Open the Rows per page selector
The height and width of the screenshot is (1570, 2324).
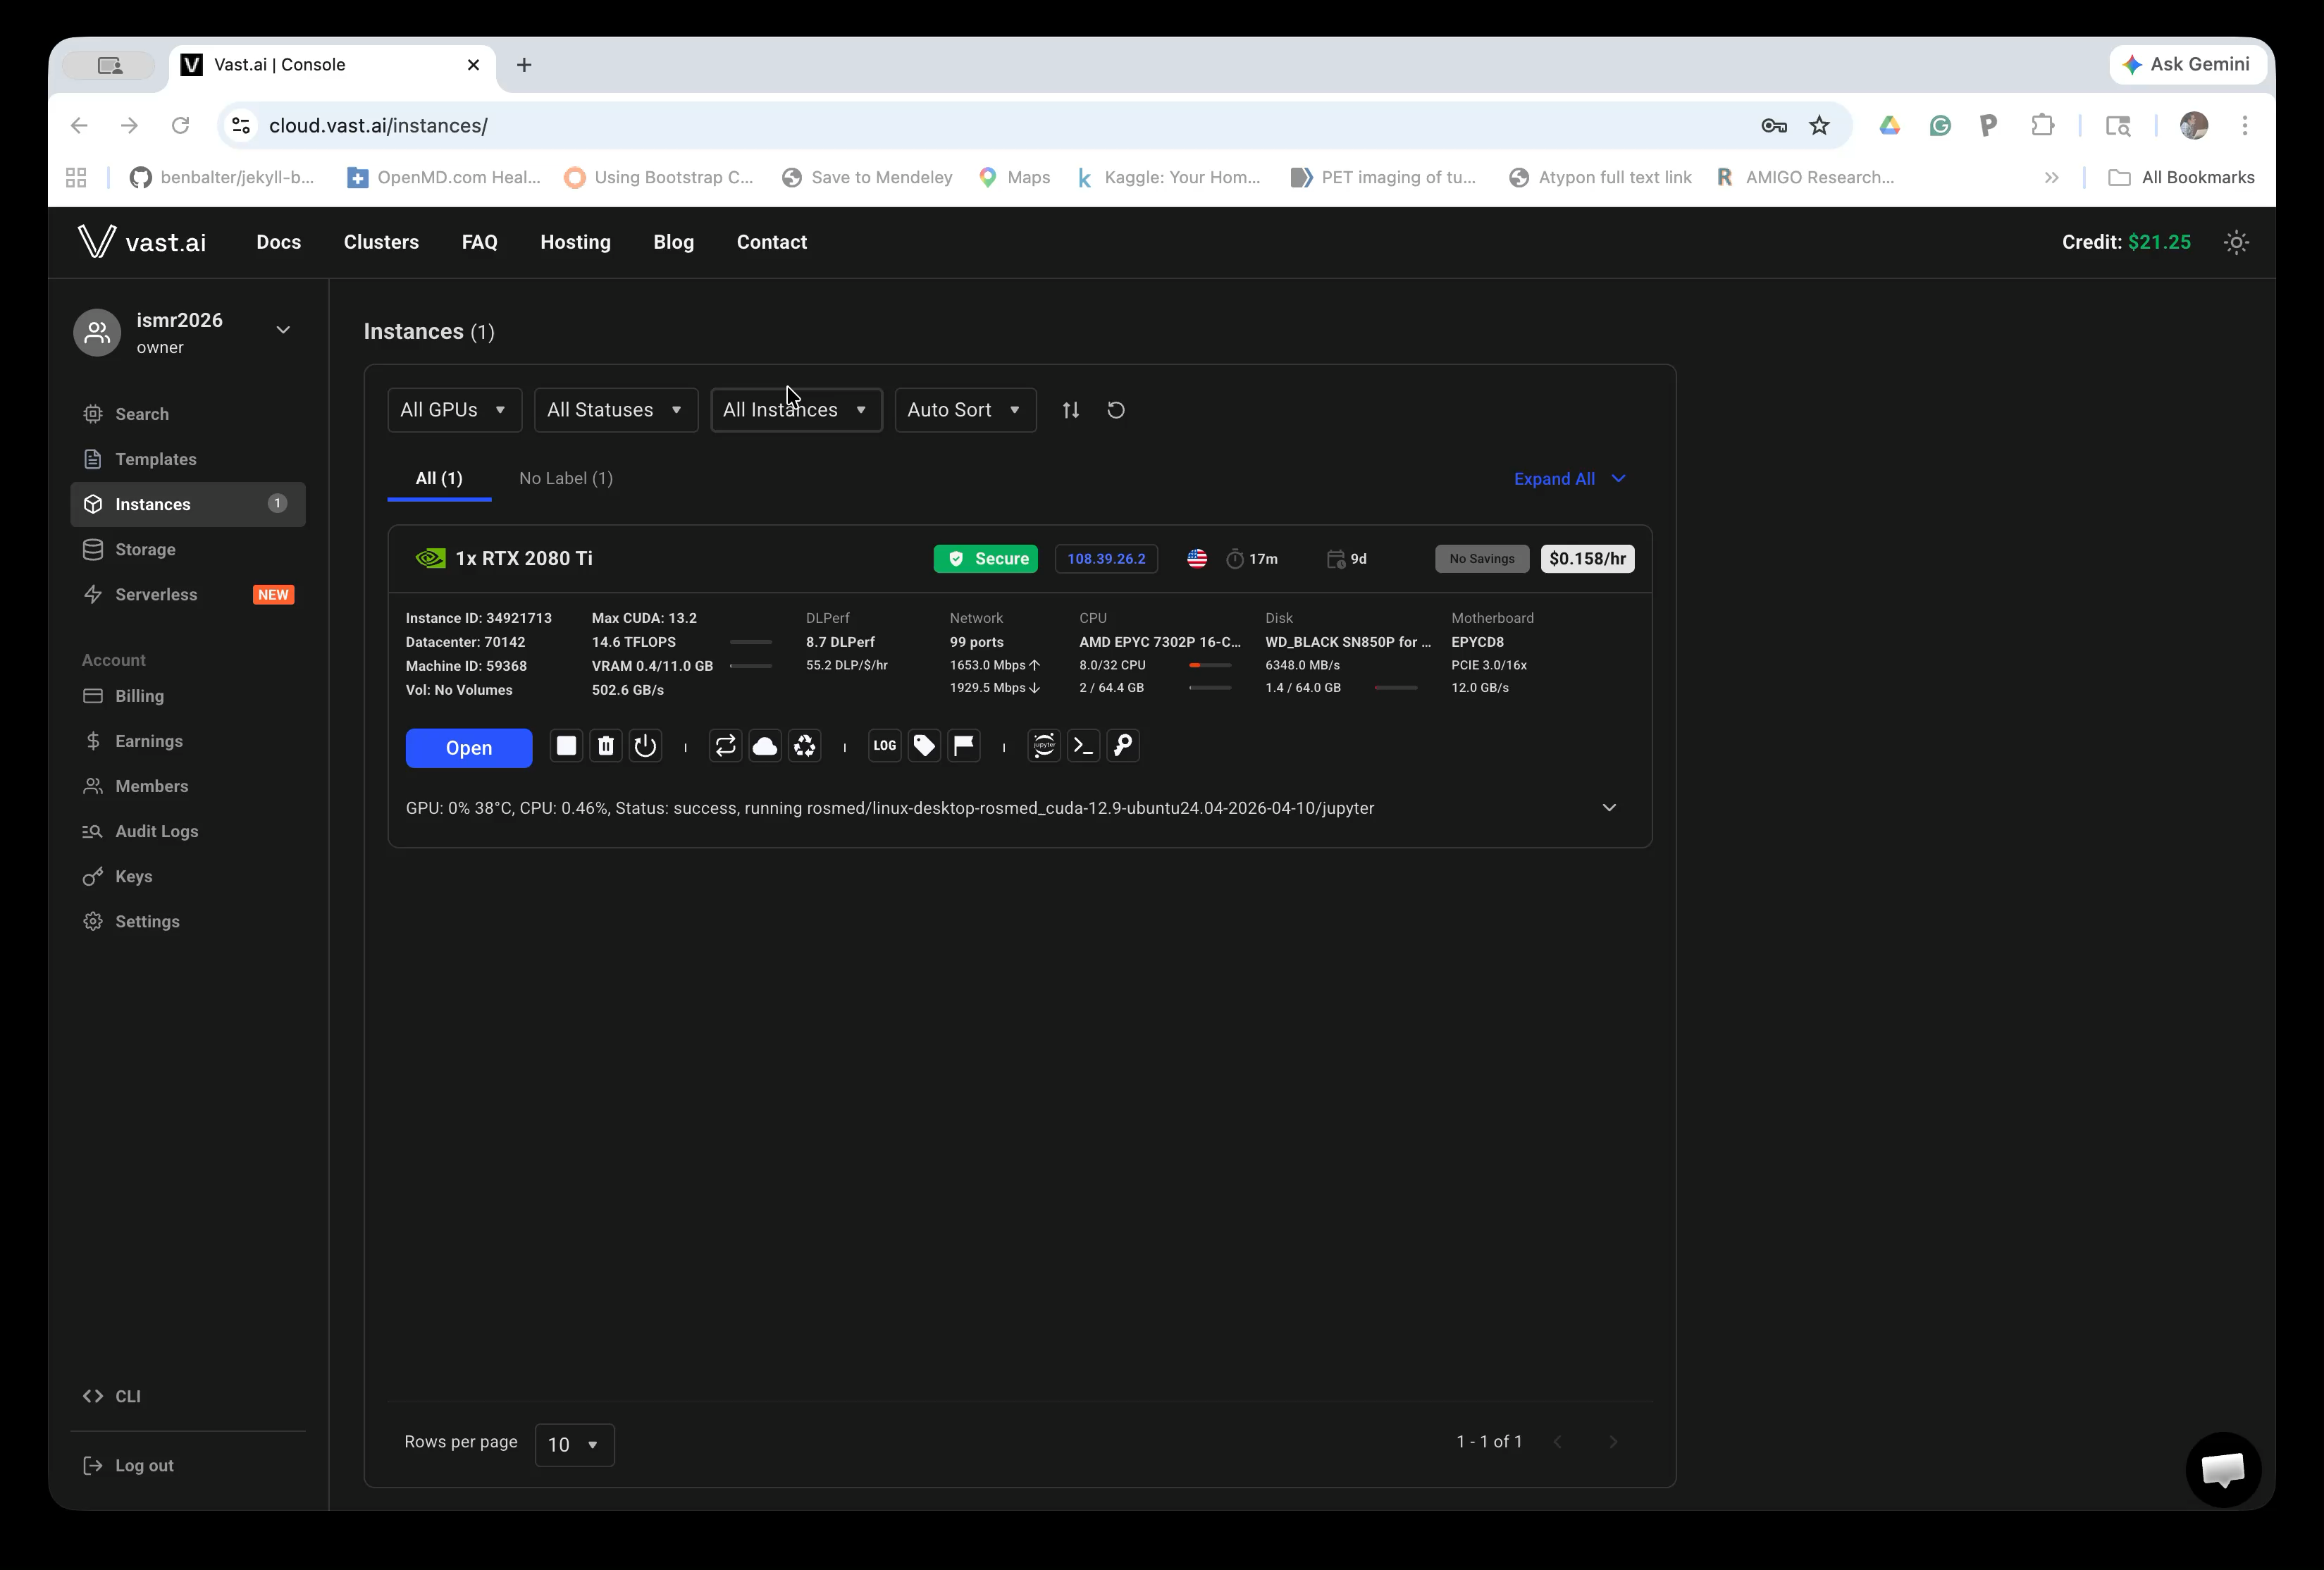[x=574, y=1444]
